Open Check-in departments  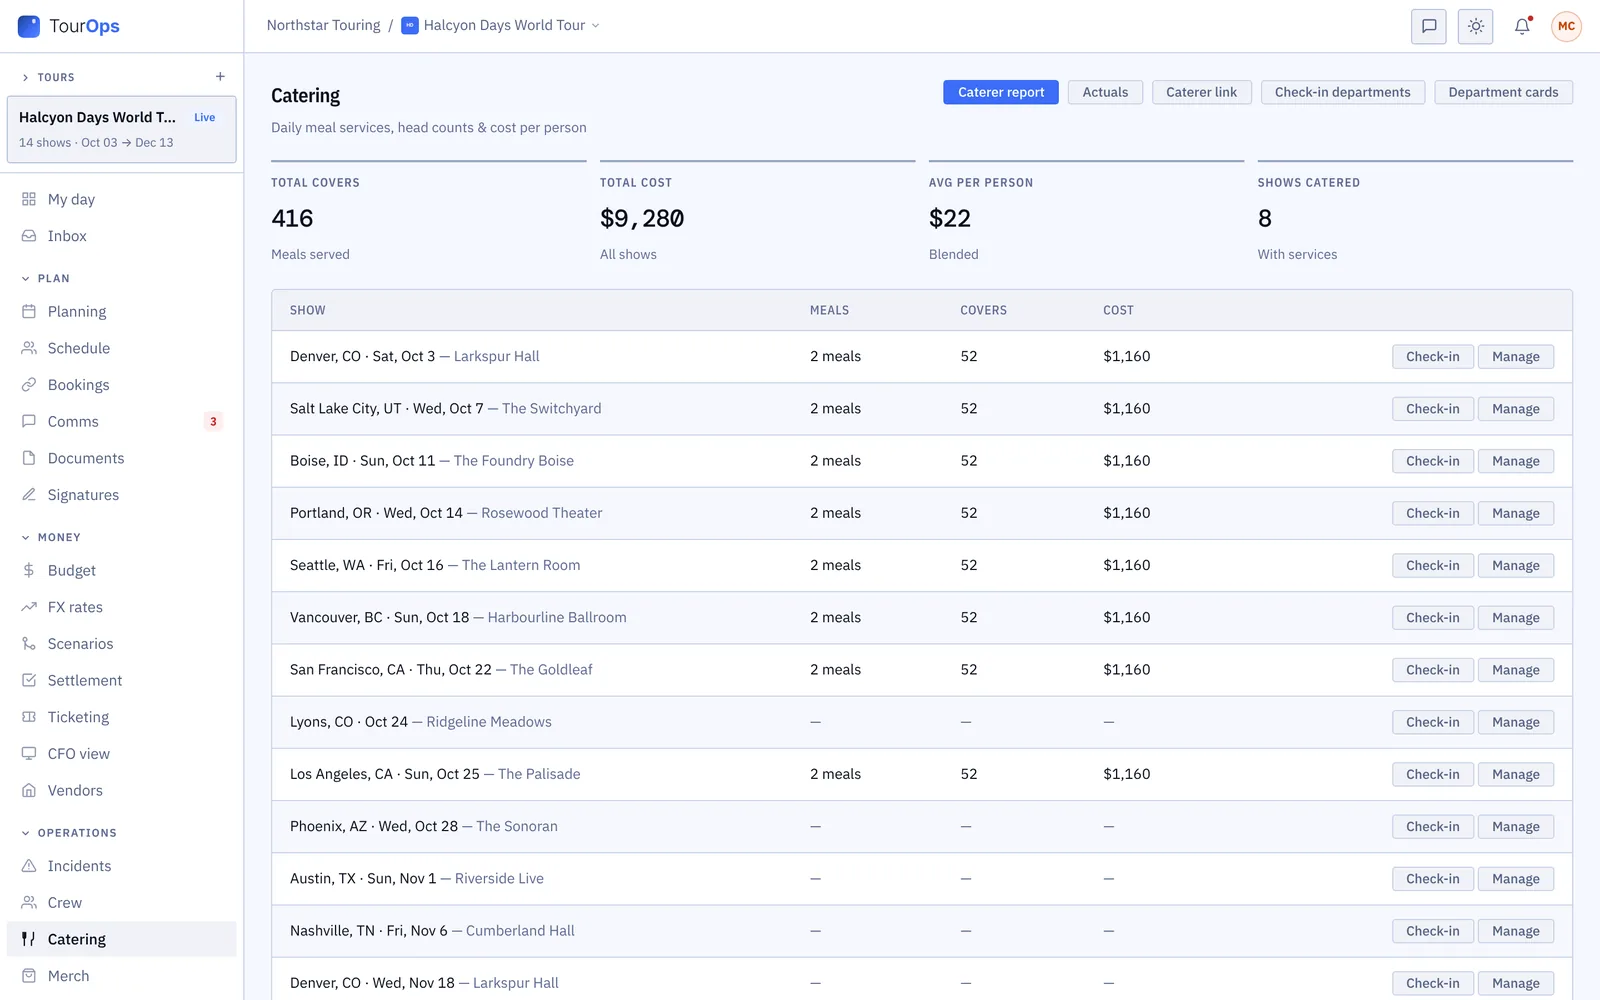[x=1343, y=92]
